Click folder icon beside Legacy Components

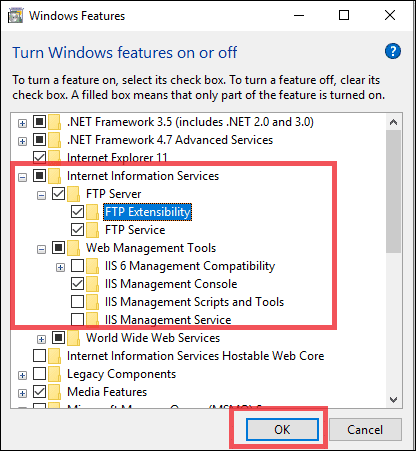55,374
